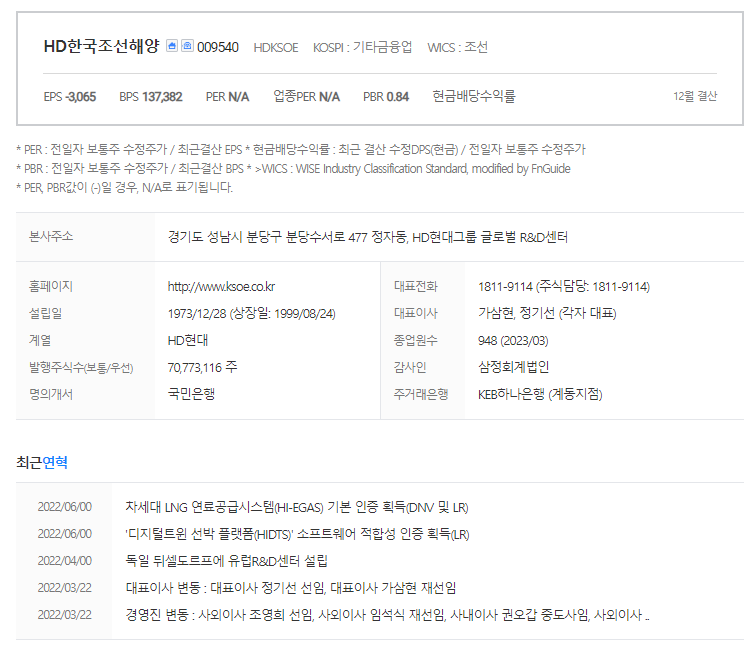
Task: Click the 12월 결산 label
Action: [695, 96]
